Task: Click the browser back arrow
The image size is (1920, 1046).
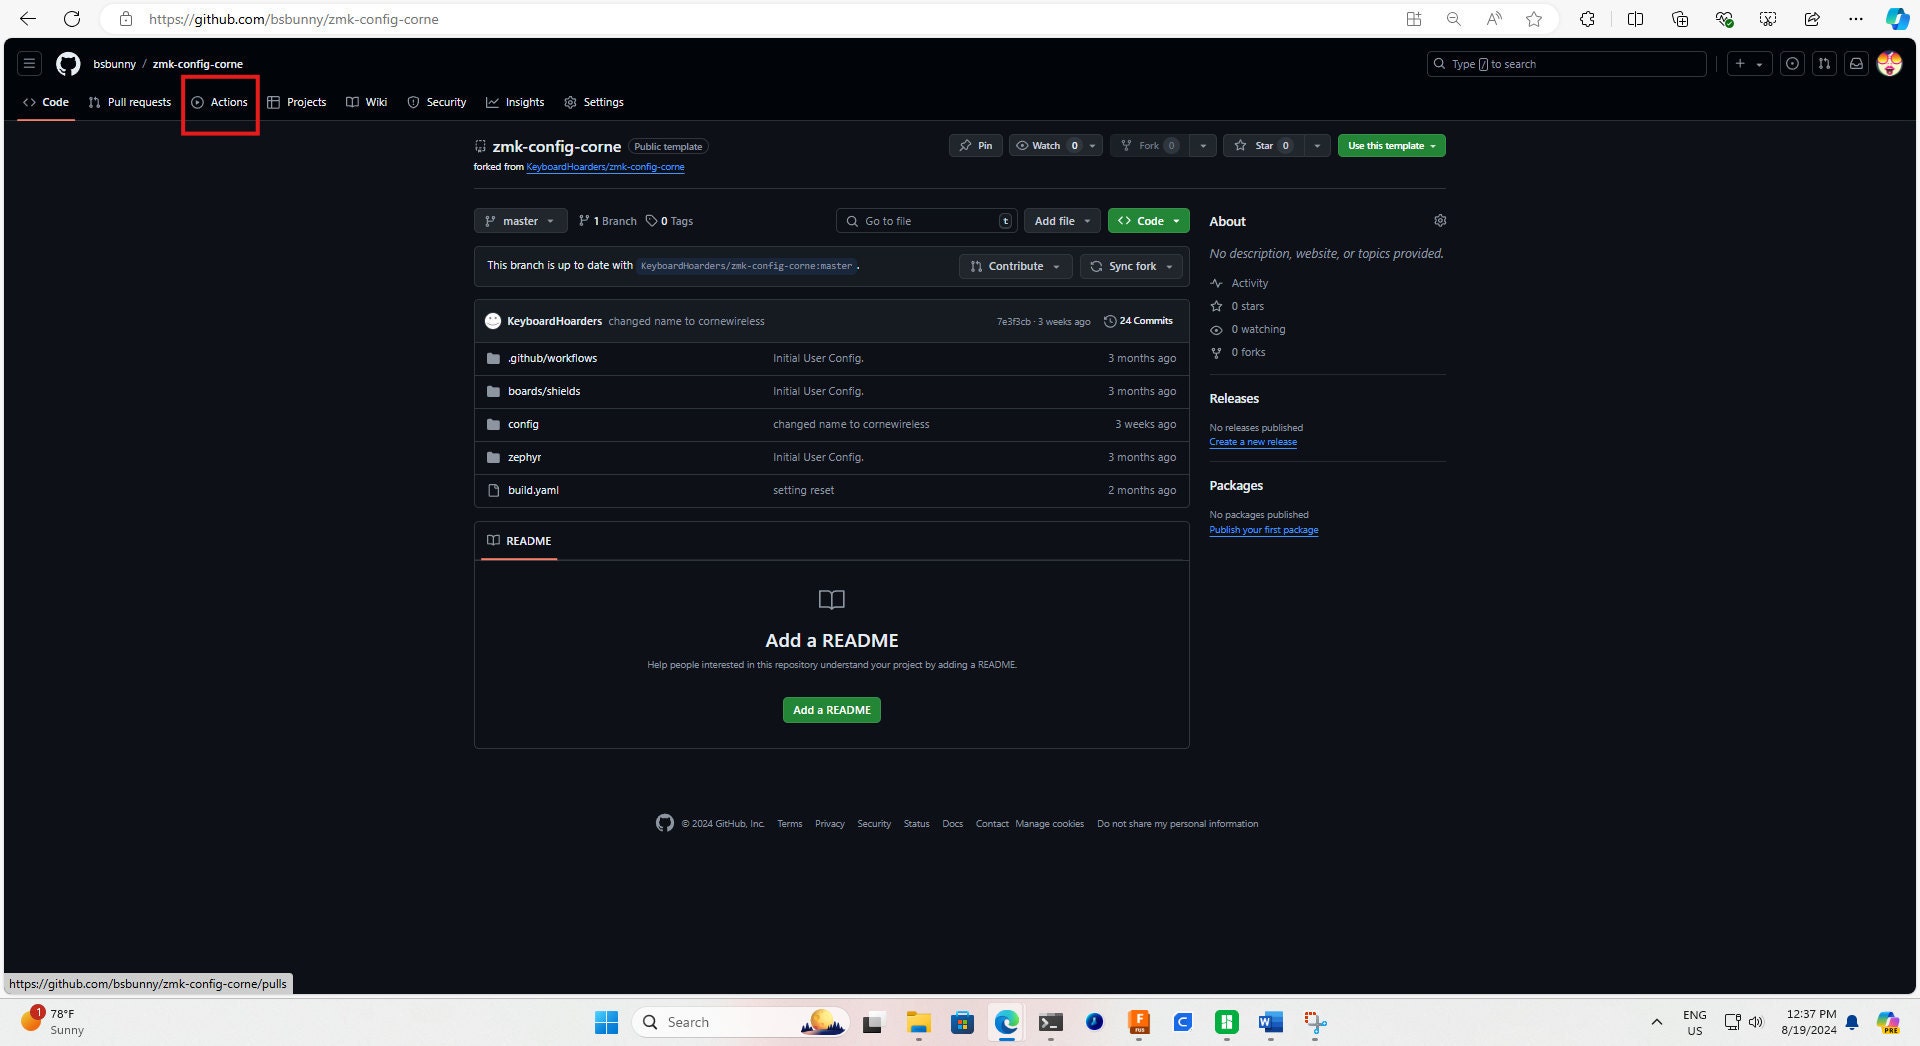Action: point(28,19)
